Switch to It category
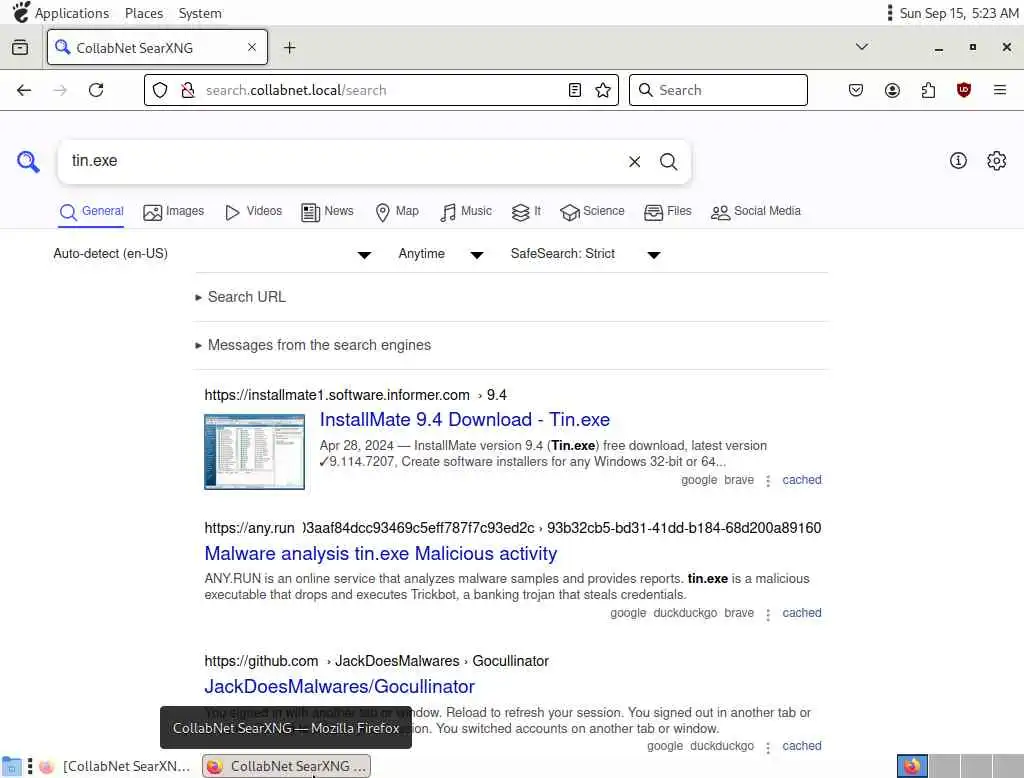This screenshot has width=1024, height=778. (526, 212)
